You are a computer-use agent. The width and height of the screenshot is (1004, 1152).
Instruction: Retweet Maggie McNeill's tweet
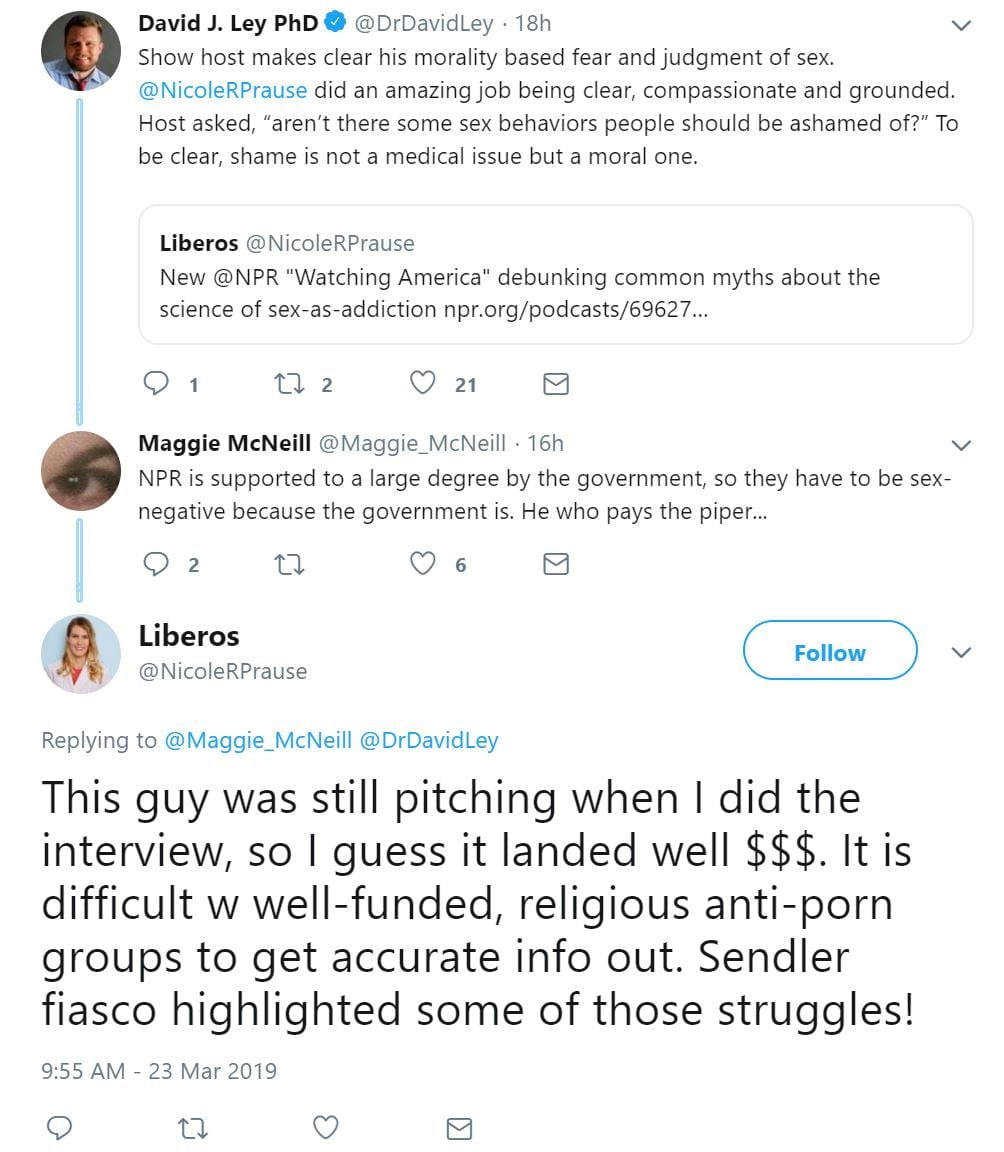click(x=288, y=565)
